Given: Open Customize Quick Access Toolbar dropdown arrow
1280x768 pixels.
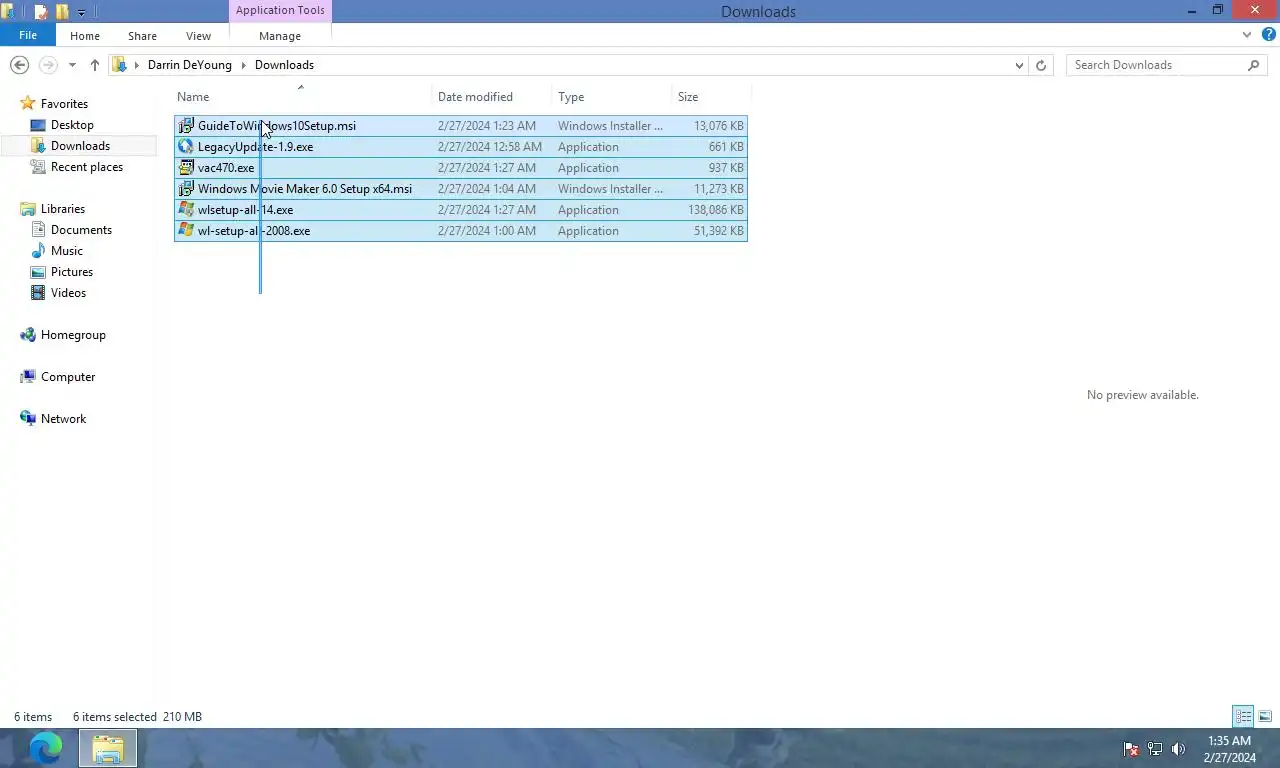Looking at the screenshot, I should click(81, 13).
